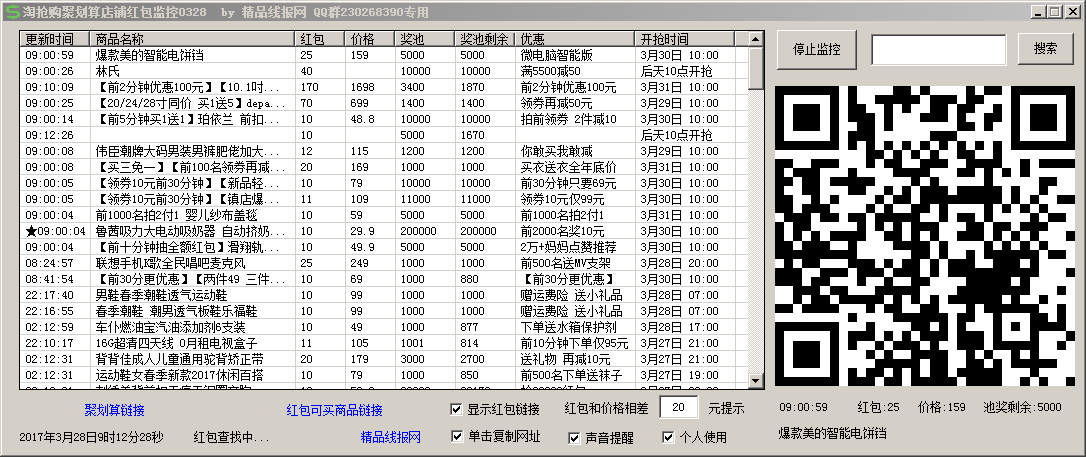Maximize the window
Viewport: 1086px width, 457px height.
pyautogui.click(x=1056, y=12)
